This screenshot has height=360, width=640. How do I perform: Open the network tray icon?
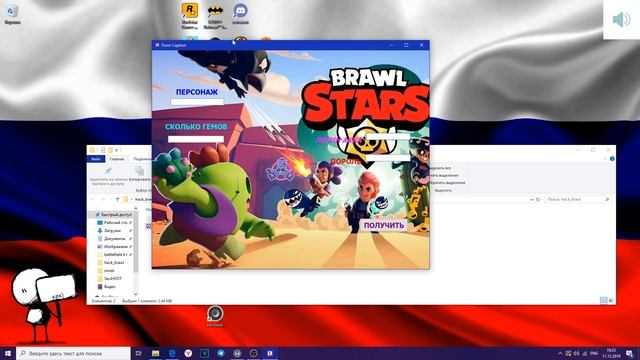585,353
